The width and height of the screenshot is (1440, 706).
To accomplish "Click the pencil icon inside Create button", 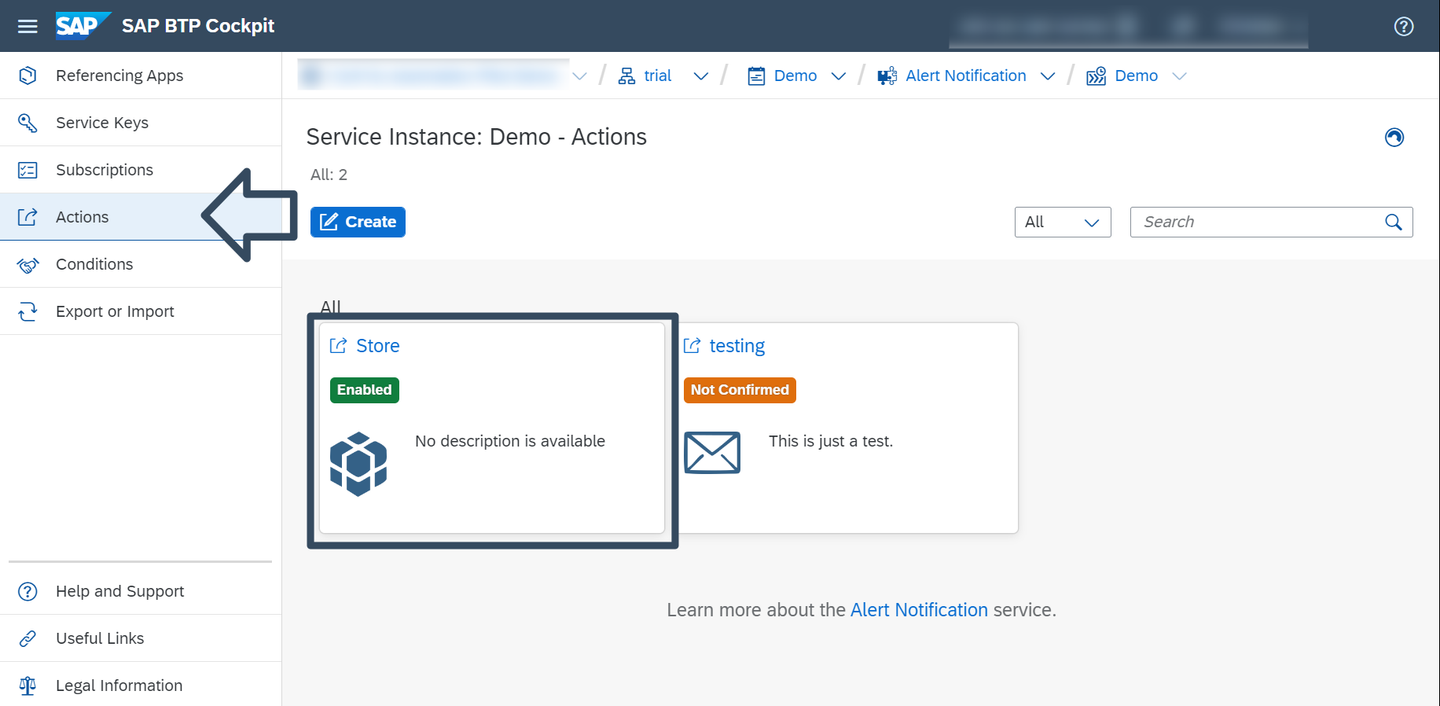I will click(x=329, y=222).
